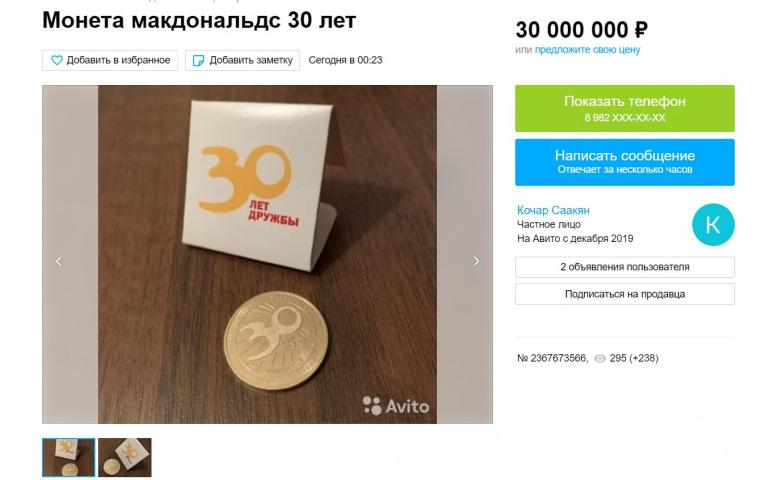This screenshot has width=770, height=480.
Task: Click the price 30 000 000 ₽
Action: click(581, 30)
